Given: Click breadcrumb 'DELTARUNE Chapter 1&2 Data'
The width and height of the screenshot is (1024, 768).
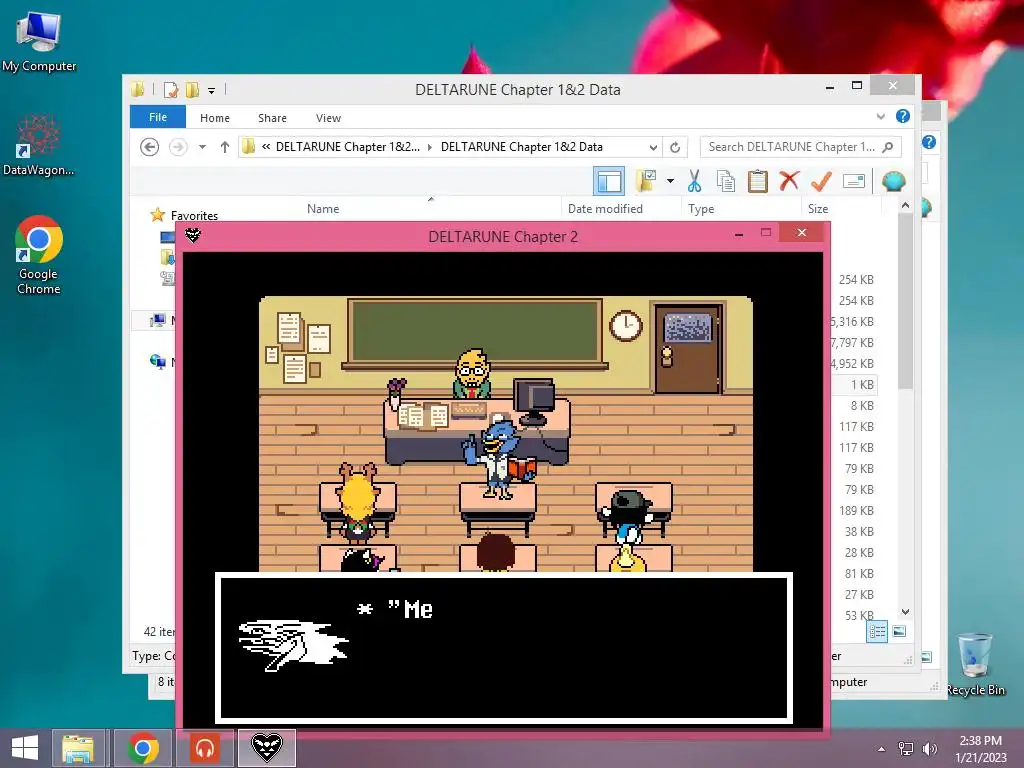Looking at the screenshot, I should coord(522,147).
